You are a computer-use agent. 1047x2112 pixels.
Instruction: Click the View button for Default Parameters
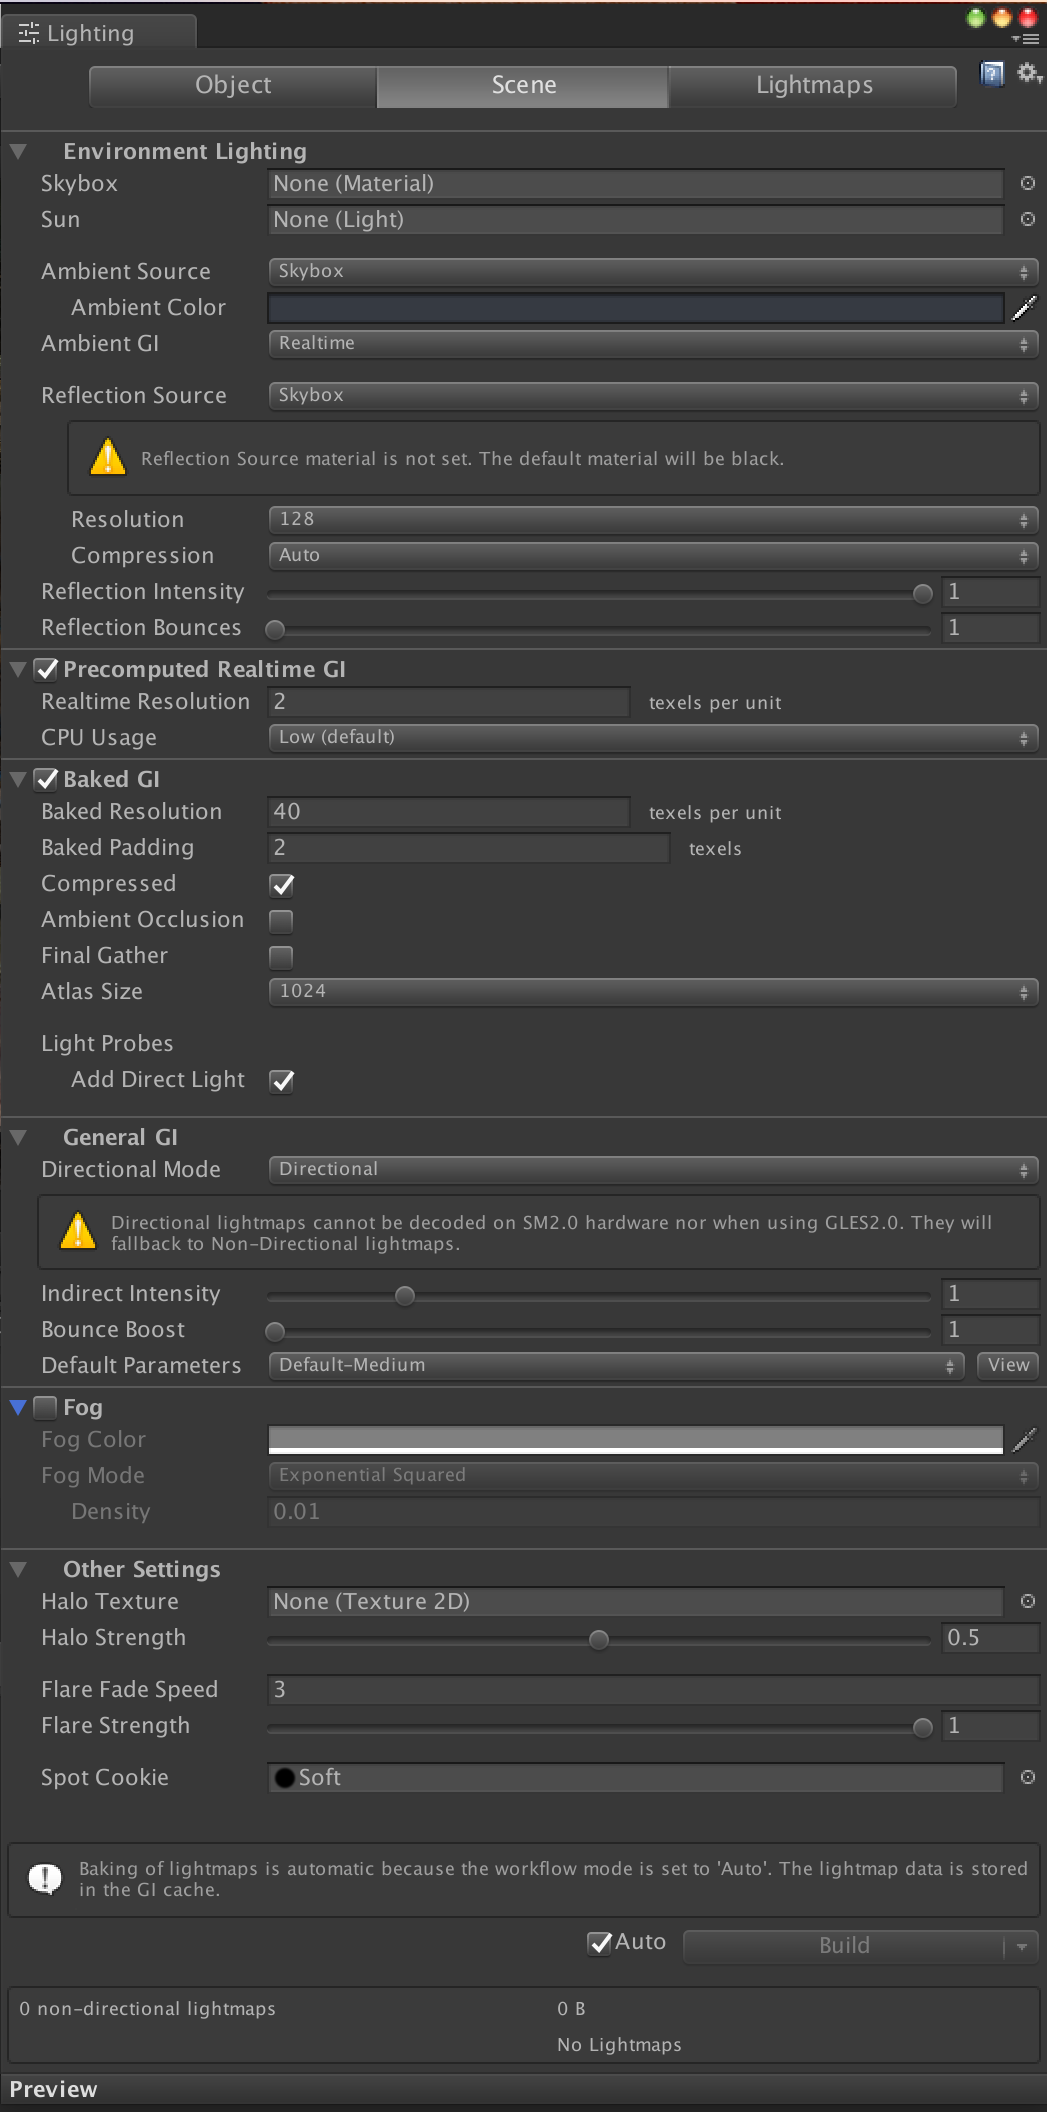[x=1007, y=1366]
